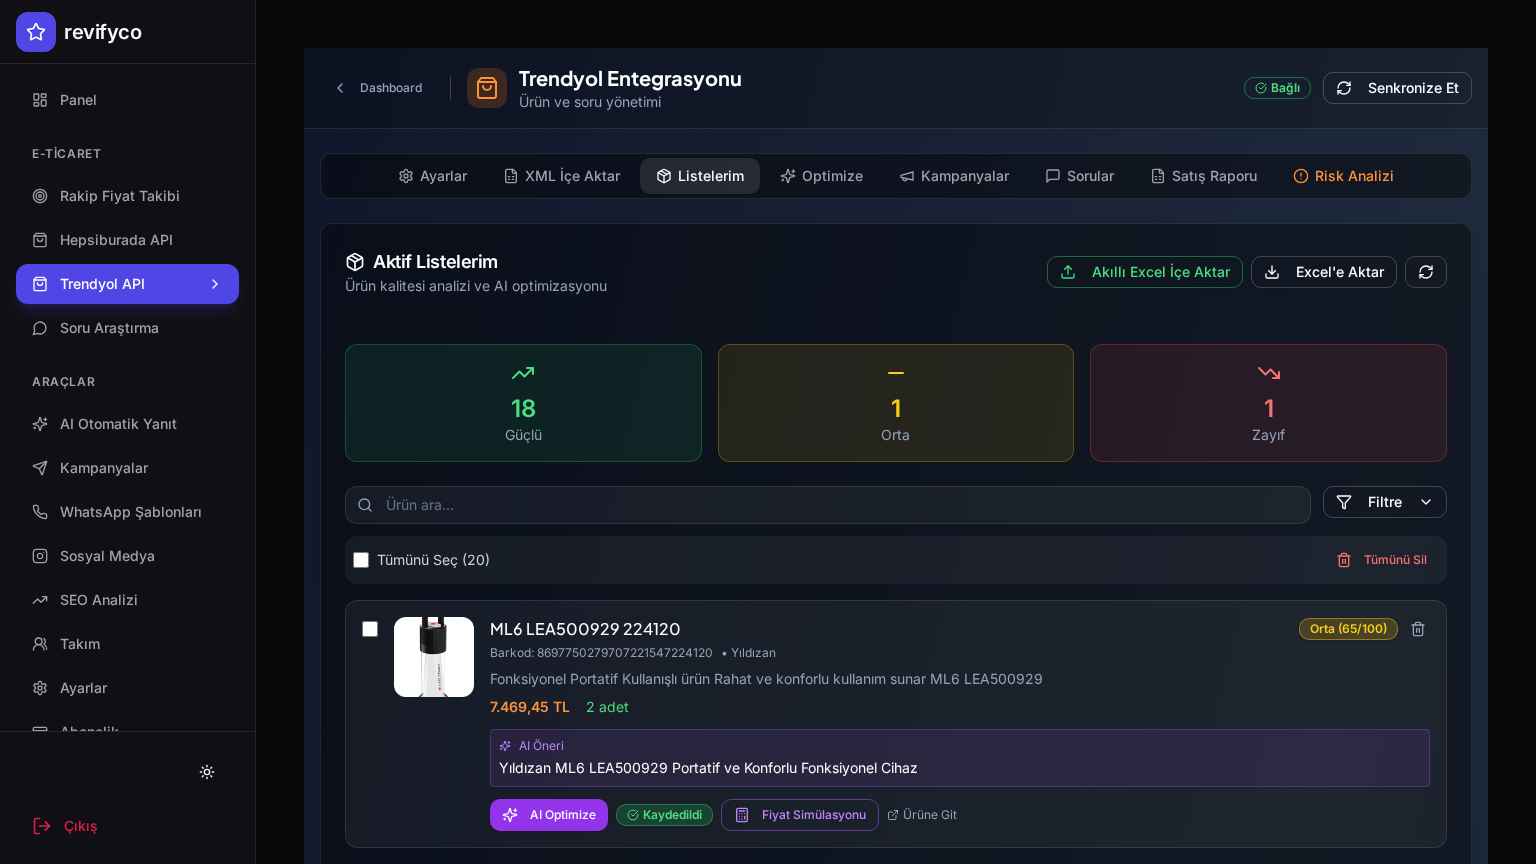
Task: Check the Tümünü Seç (20) checkbox
Action: click(x=361, y=560)
